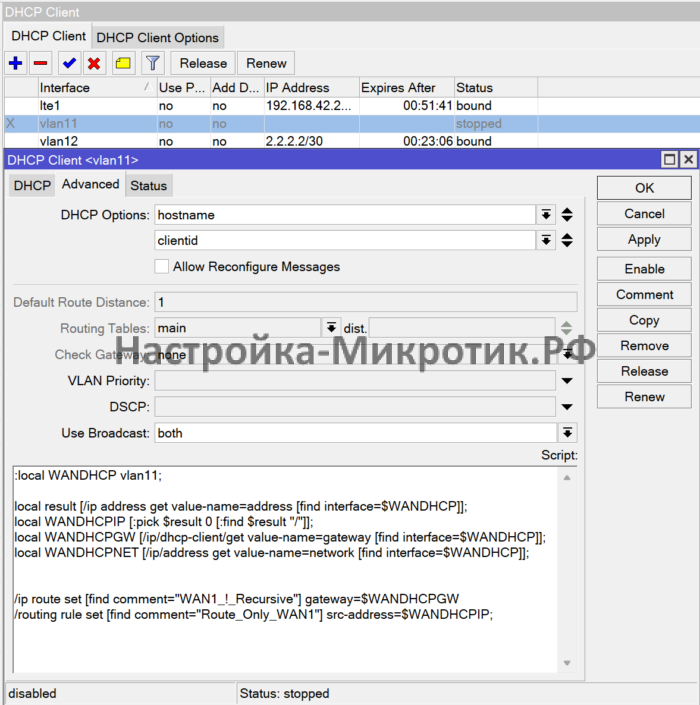Sort by Expires After column header

[x=406, y=88]
